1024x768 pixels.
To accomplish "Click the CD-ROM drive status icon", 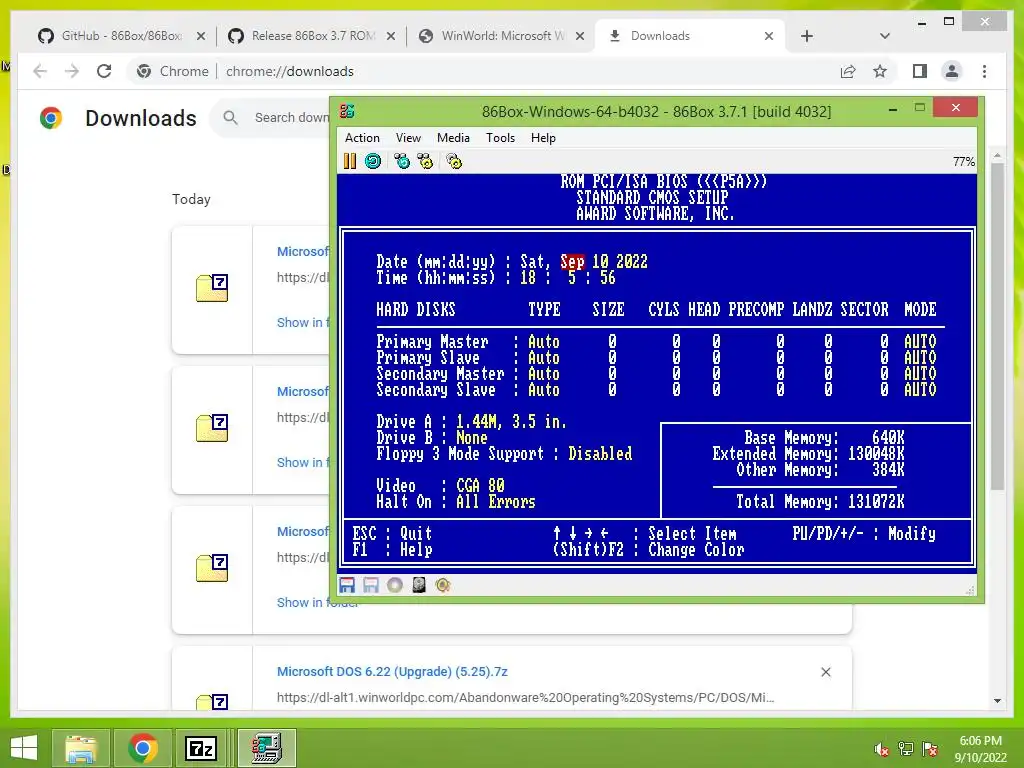I will point(394,585).
